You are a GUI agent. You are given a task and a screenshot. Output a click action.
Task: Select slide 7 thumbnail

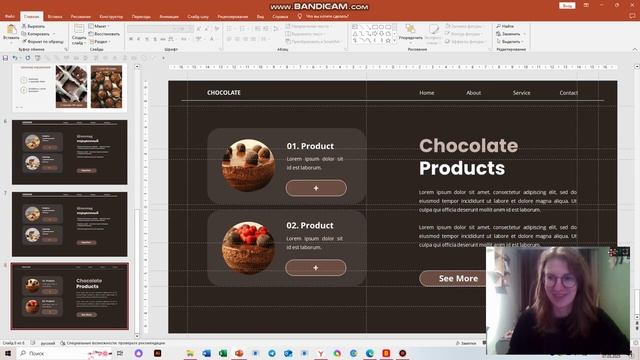pyautogui.click(x=69, y=224)
